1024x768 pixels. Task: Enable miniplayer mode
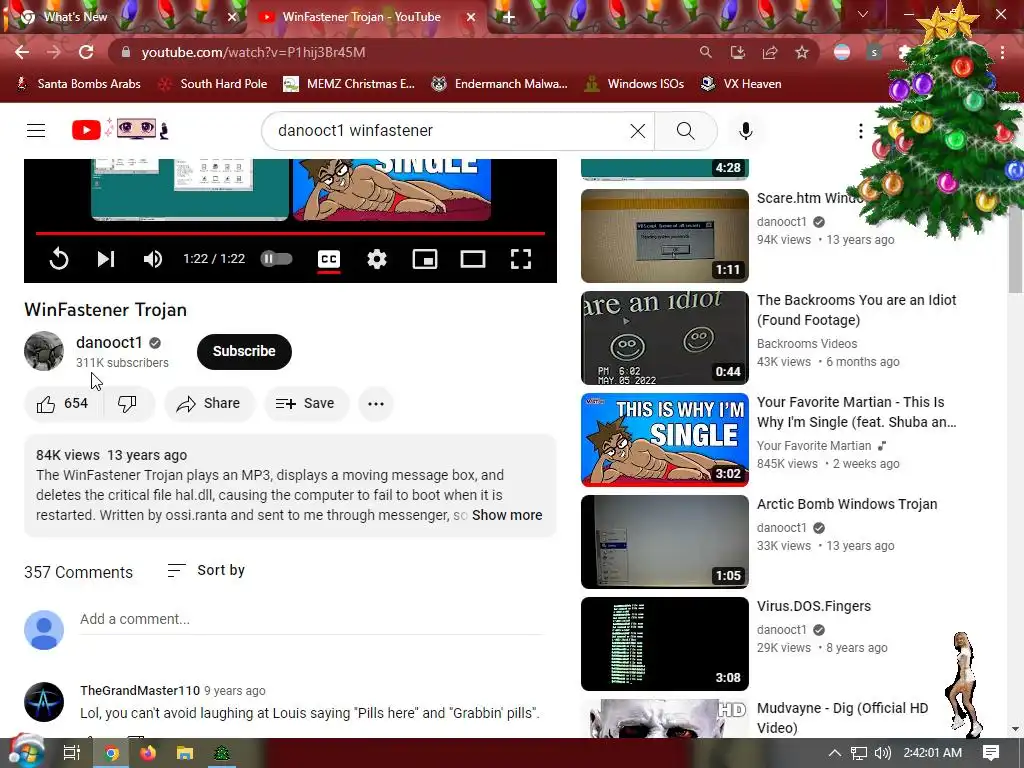pyautogui.click(x=424, y=259)
